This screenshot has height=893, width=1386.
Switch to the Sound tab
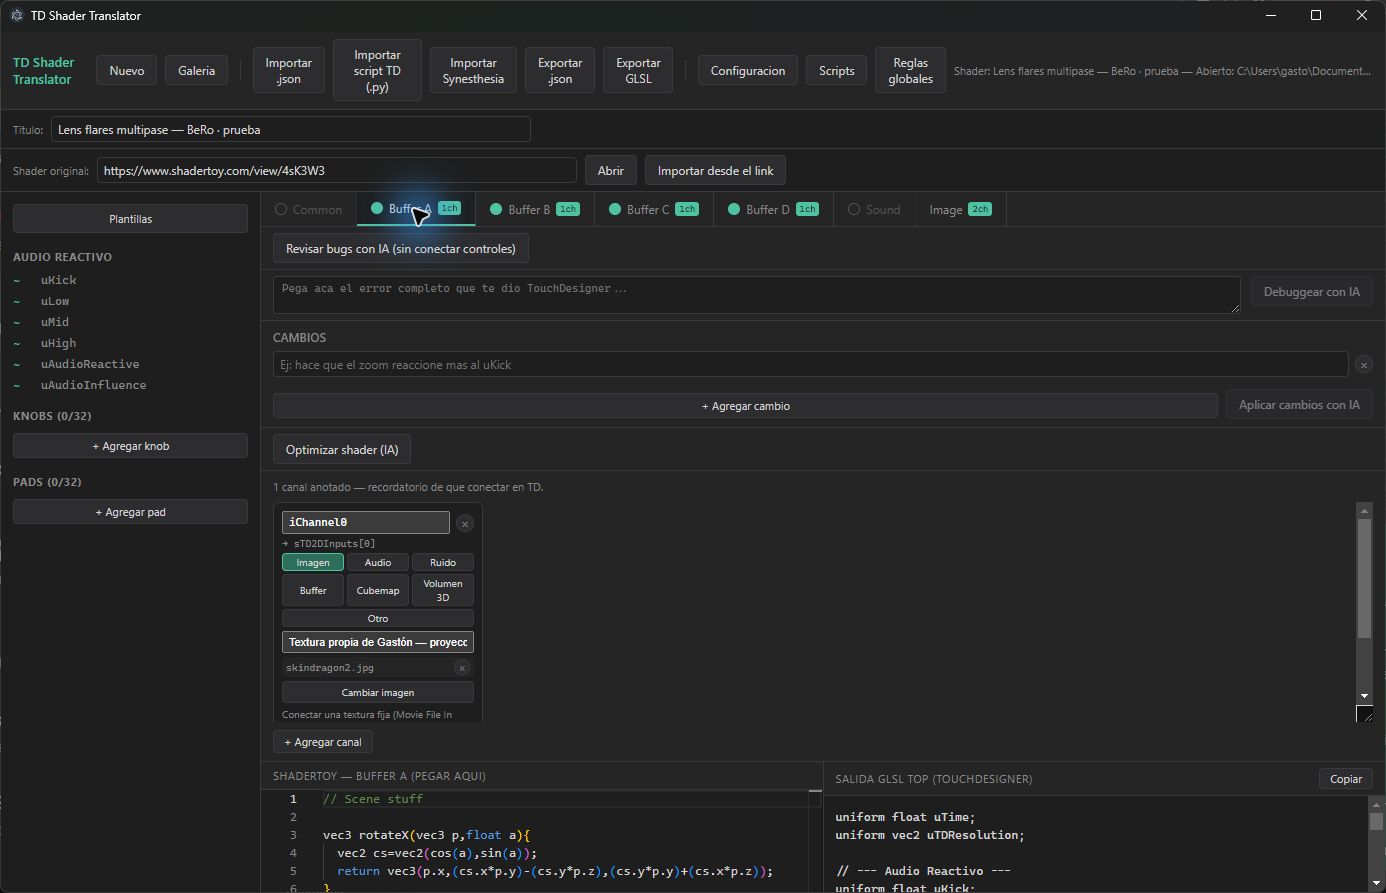click(x=874, y=209)
